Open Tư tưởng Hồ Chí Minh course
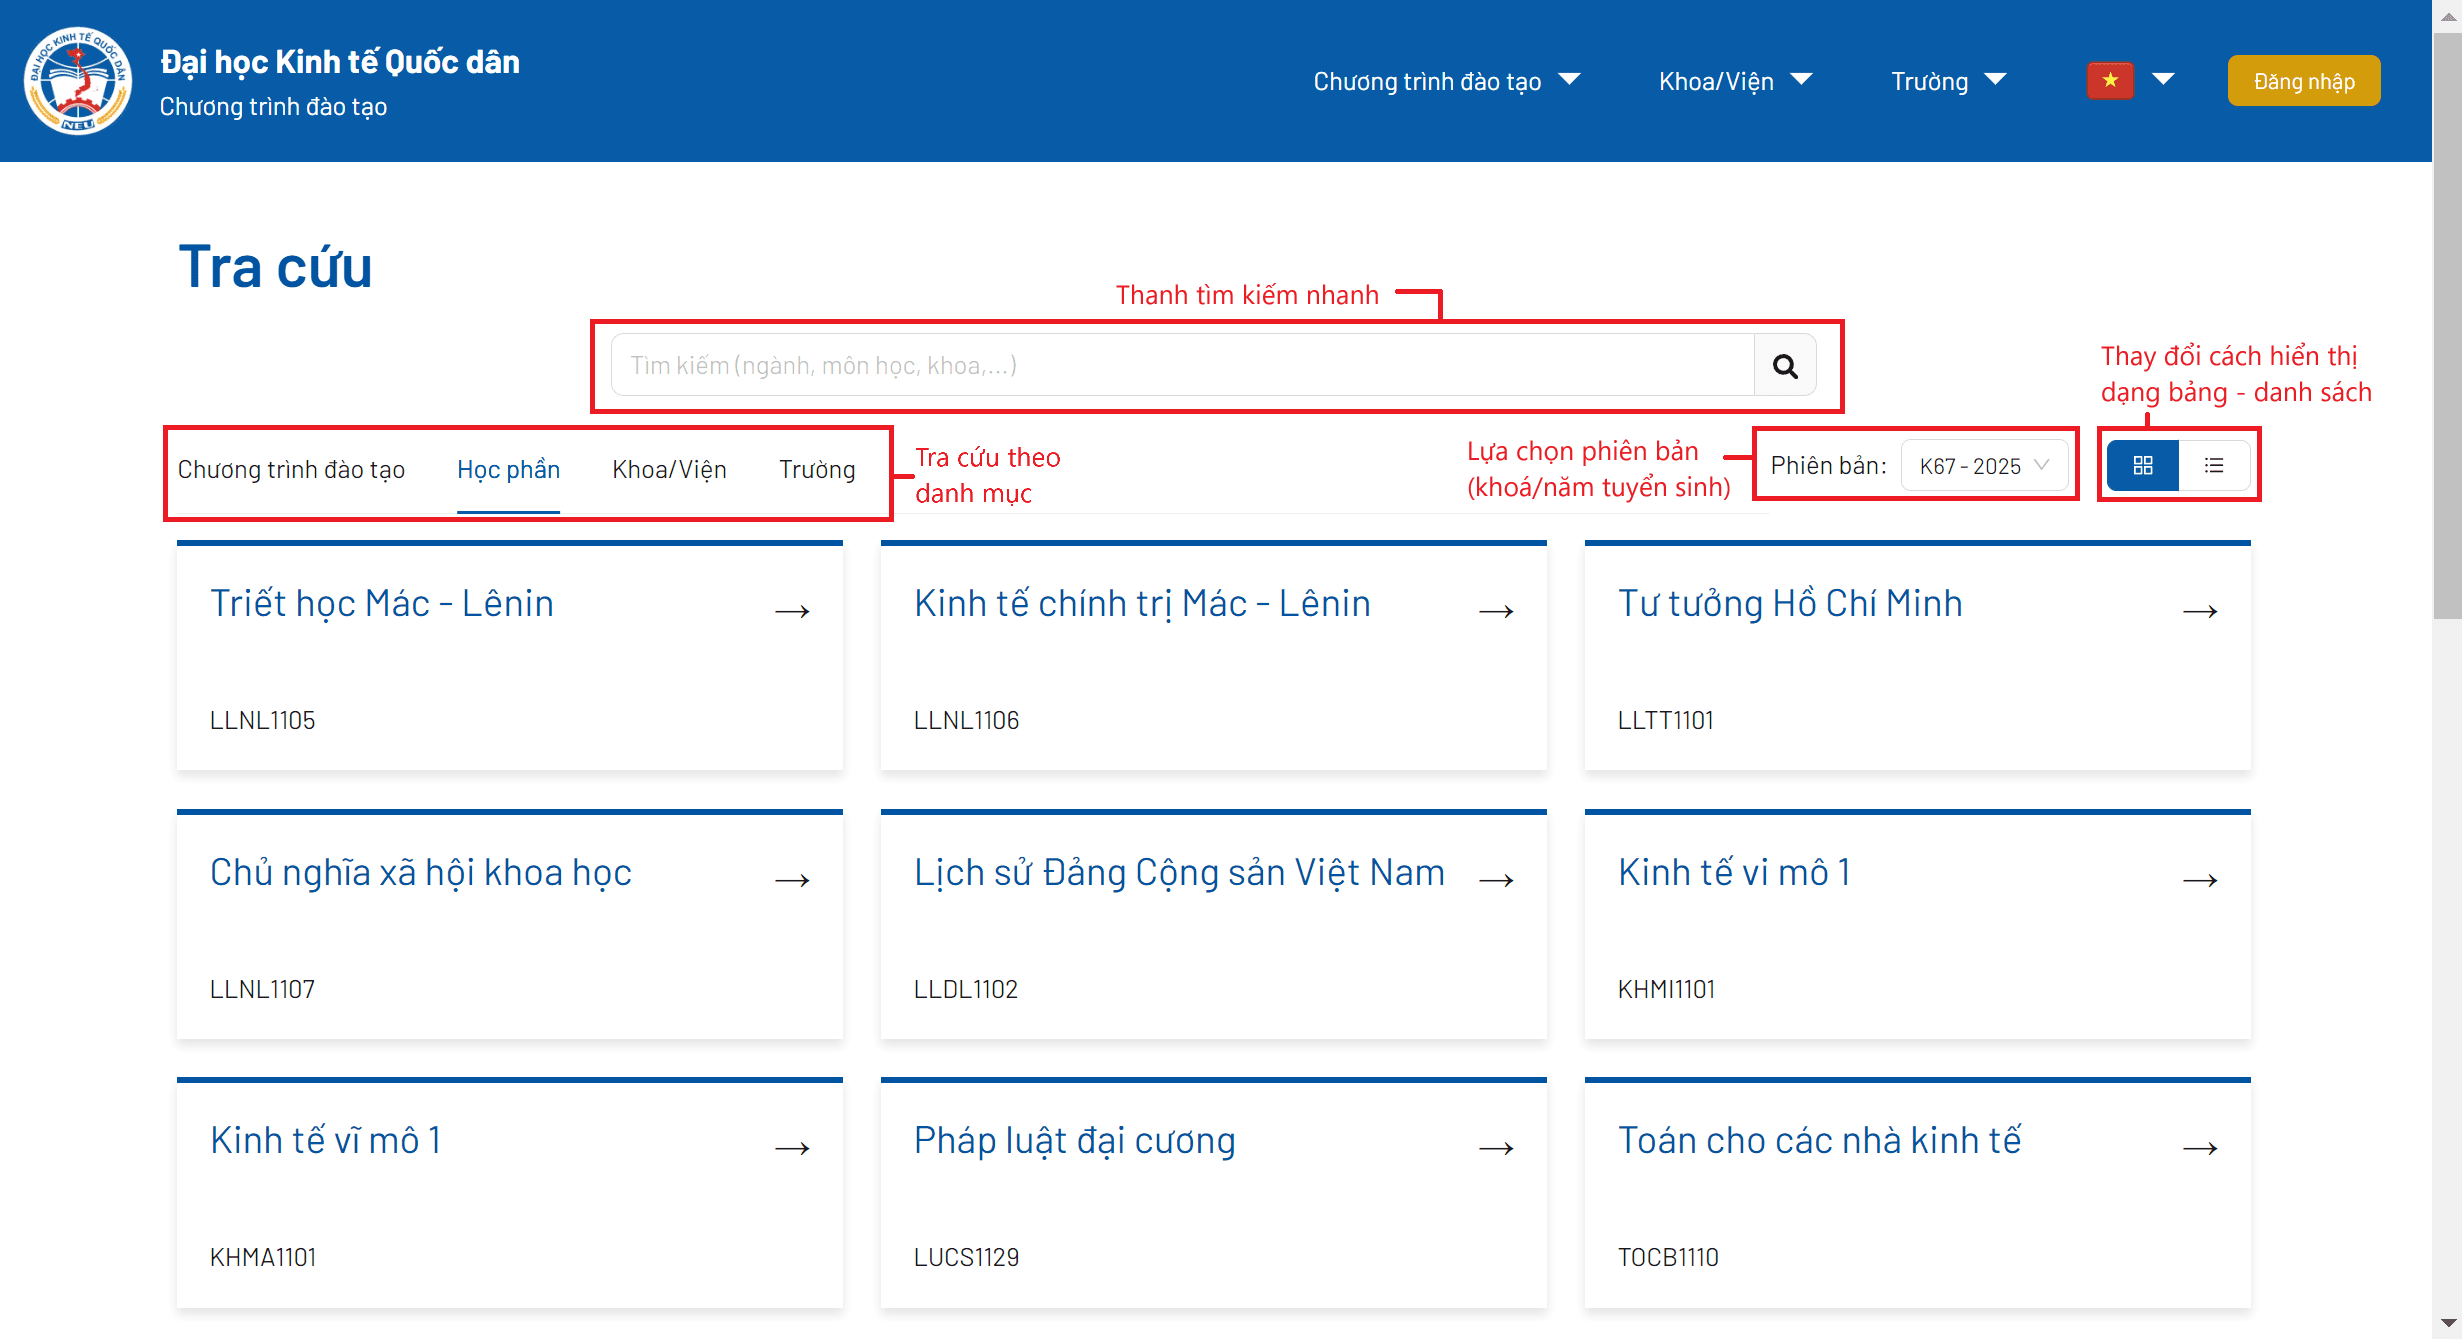Viewport: 2462px width, 1339px height. click(x=1790, y=604)
